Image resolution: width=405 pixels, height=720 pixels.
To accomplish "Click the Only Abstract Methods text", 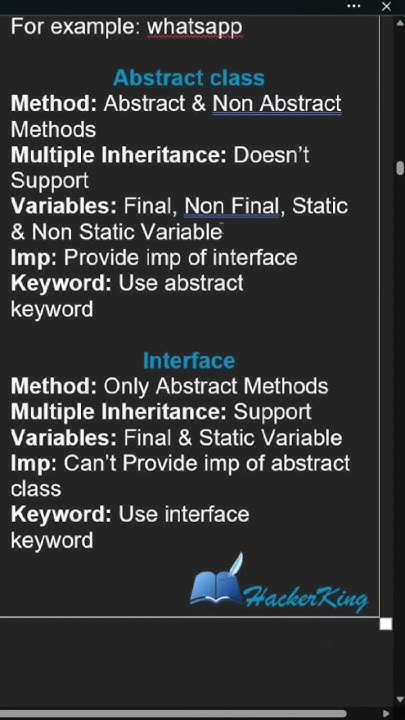I will [216, 386].
